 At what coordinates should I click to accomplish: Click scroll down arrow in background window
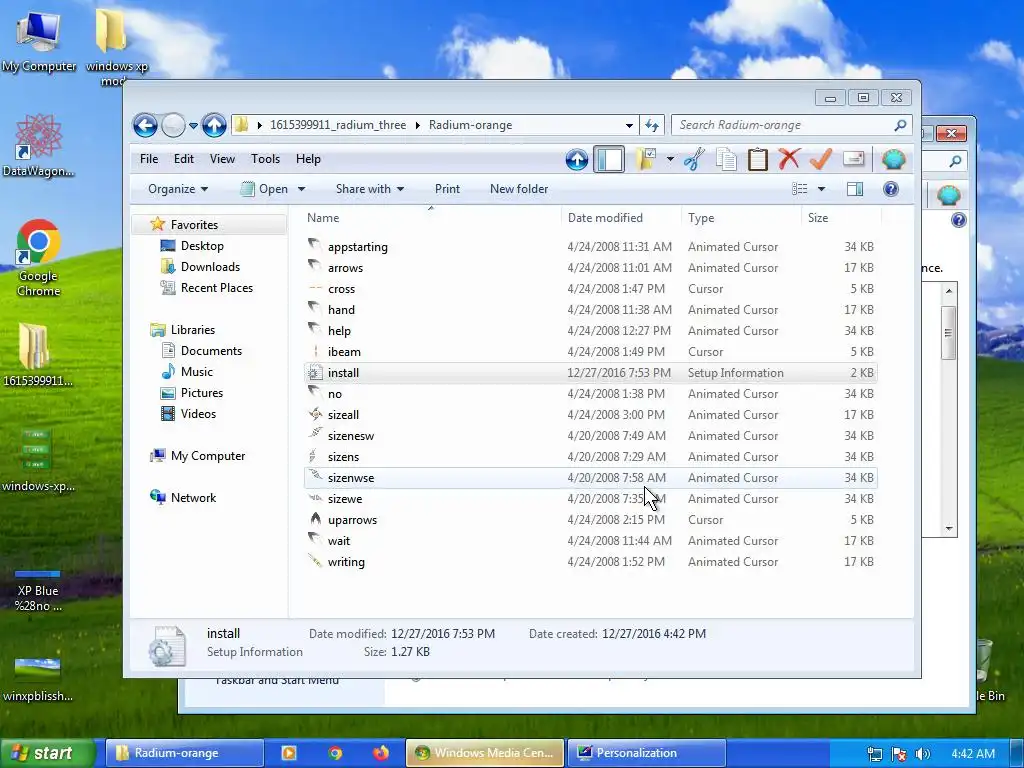click(x=949, y=528)
